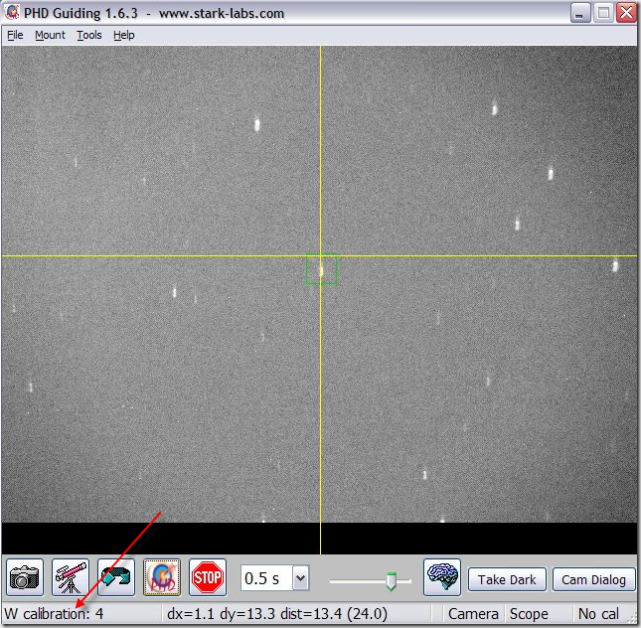Image resolution: width=641 pixels, height=628 pixels.
Task: Click the Camera status bar field
Action: pyautogui.click(x=473, y=613)
